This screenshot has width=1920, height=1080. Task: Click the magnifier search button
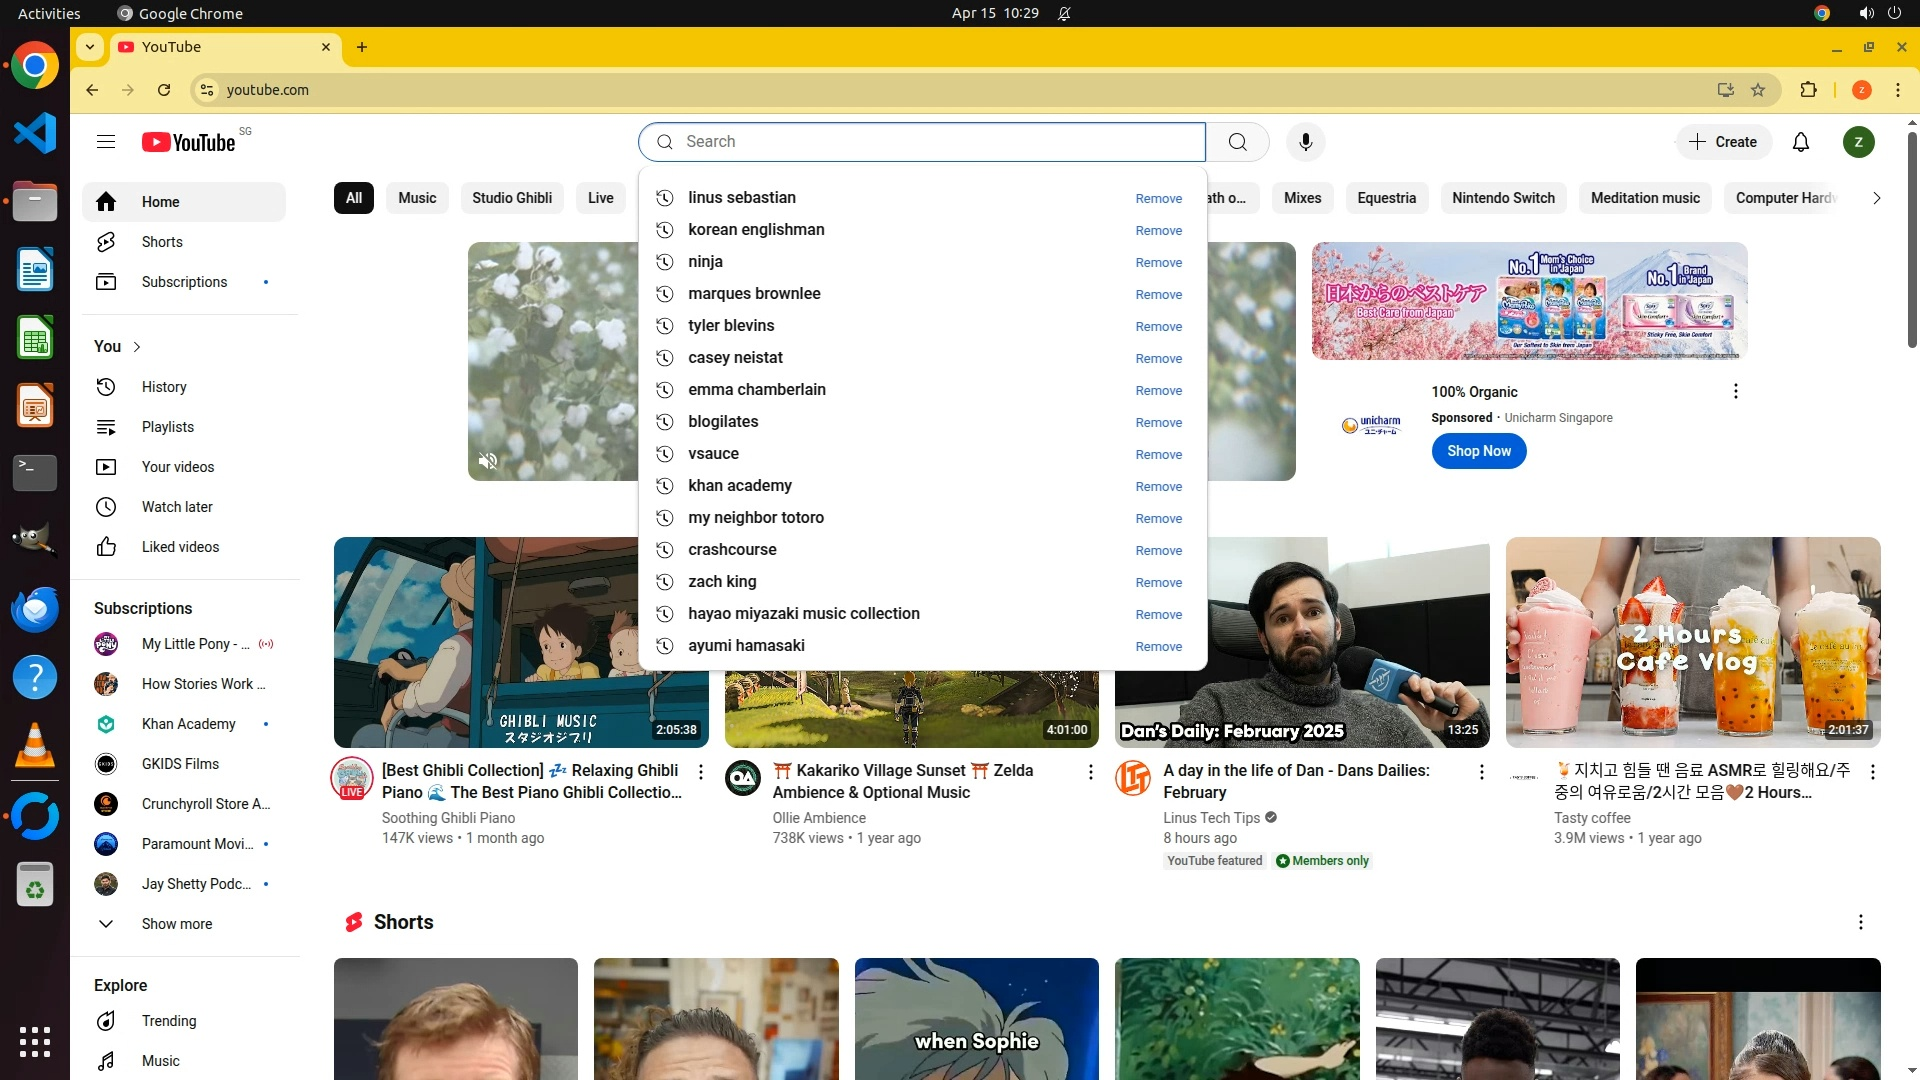1237,142
